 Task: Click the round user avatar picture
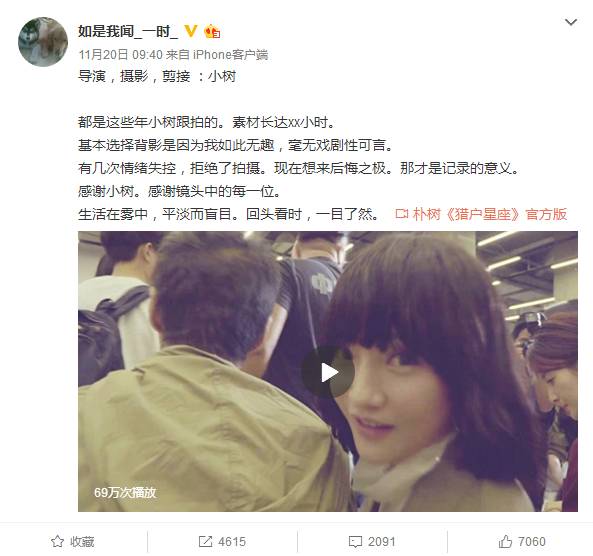[x=43, y=42]
